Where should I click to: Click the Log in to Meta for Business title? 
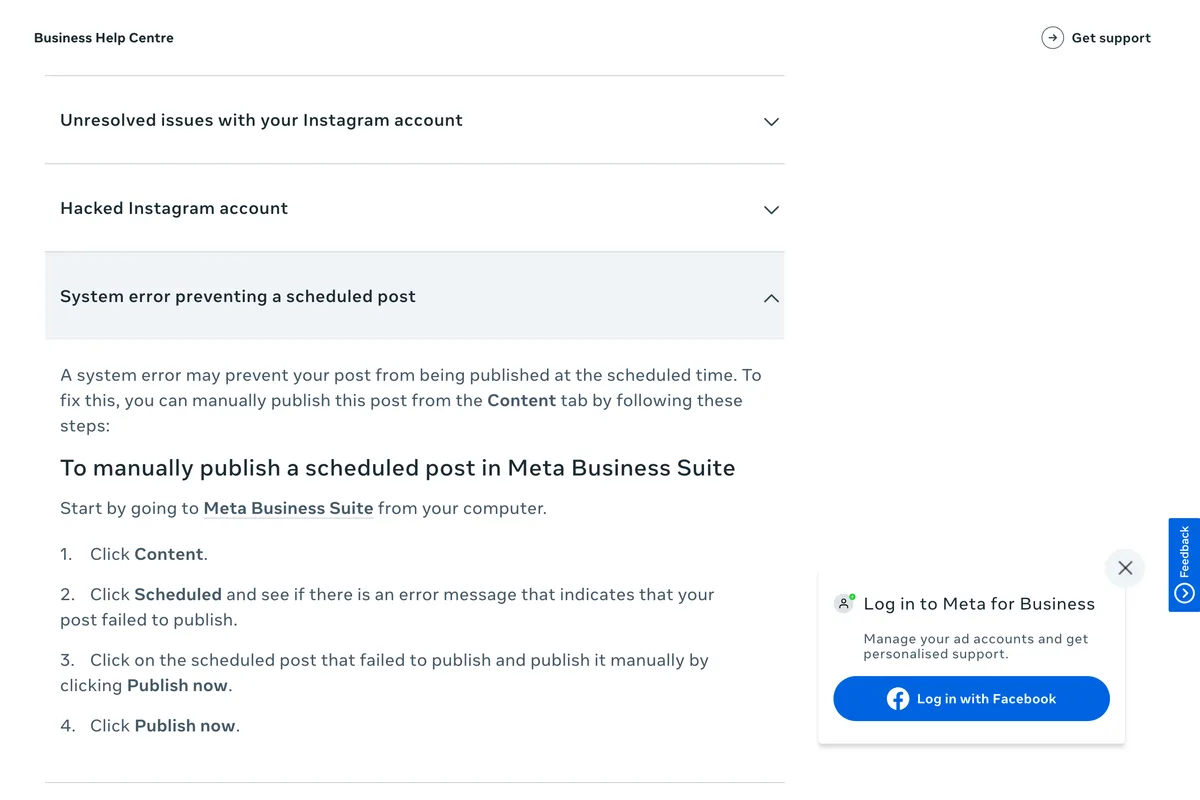979,603
